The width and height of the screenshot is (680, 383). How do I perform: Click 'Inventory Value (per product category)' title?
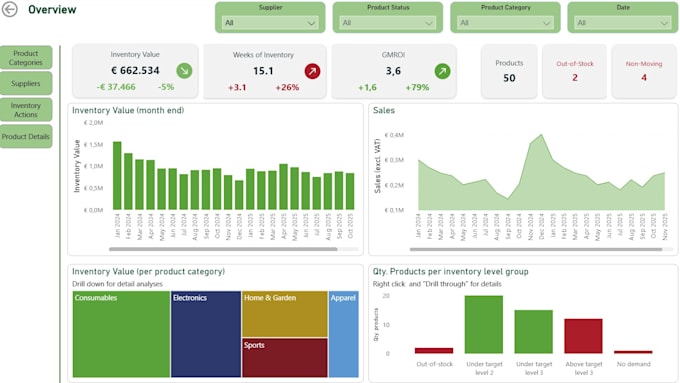click(x=148, y=272)
